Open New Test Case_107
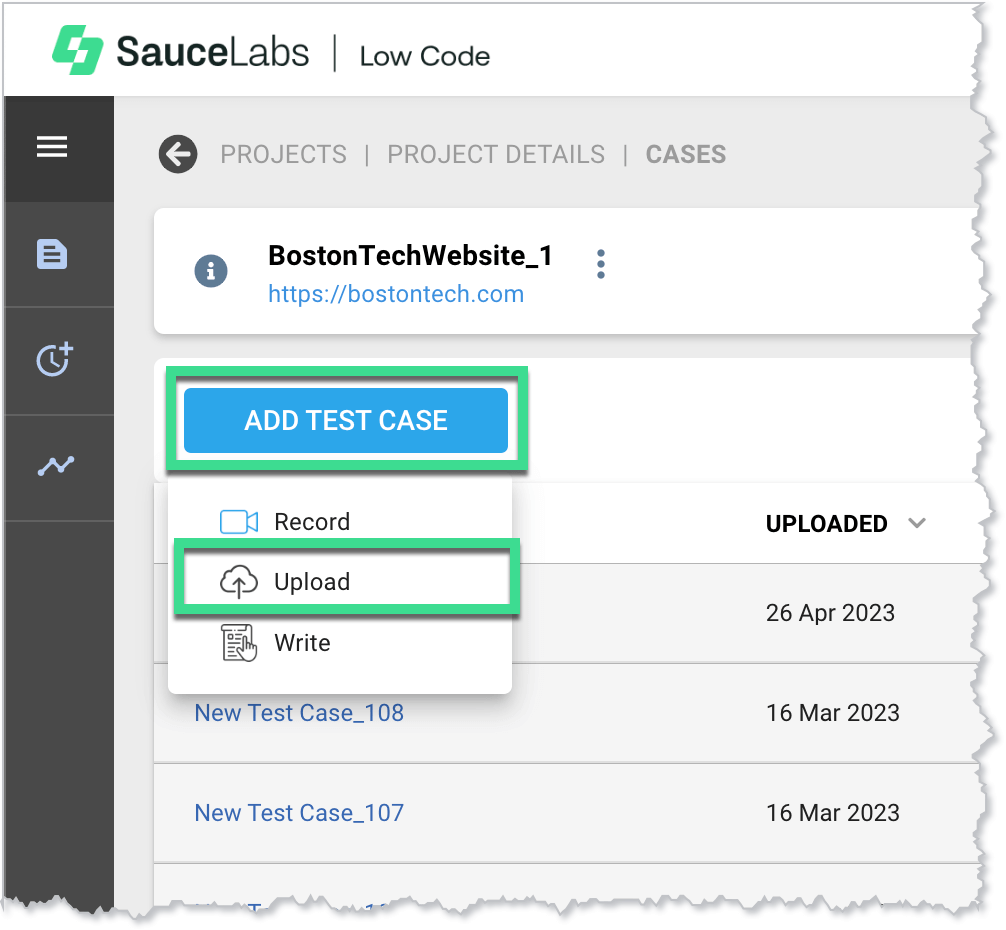 click(299, 813)
